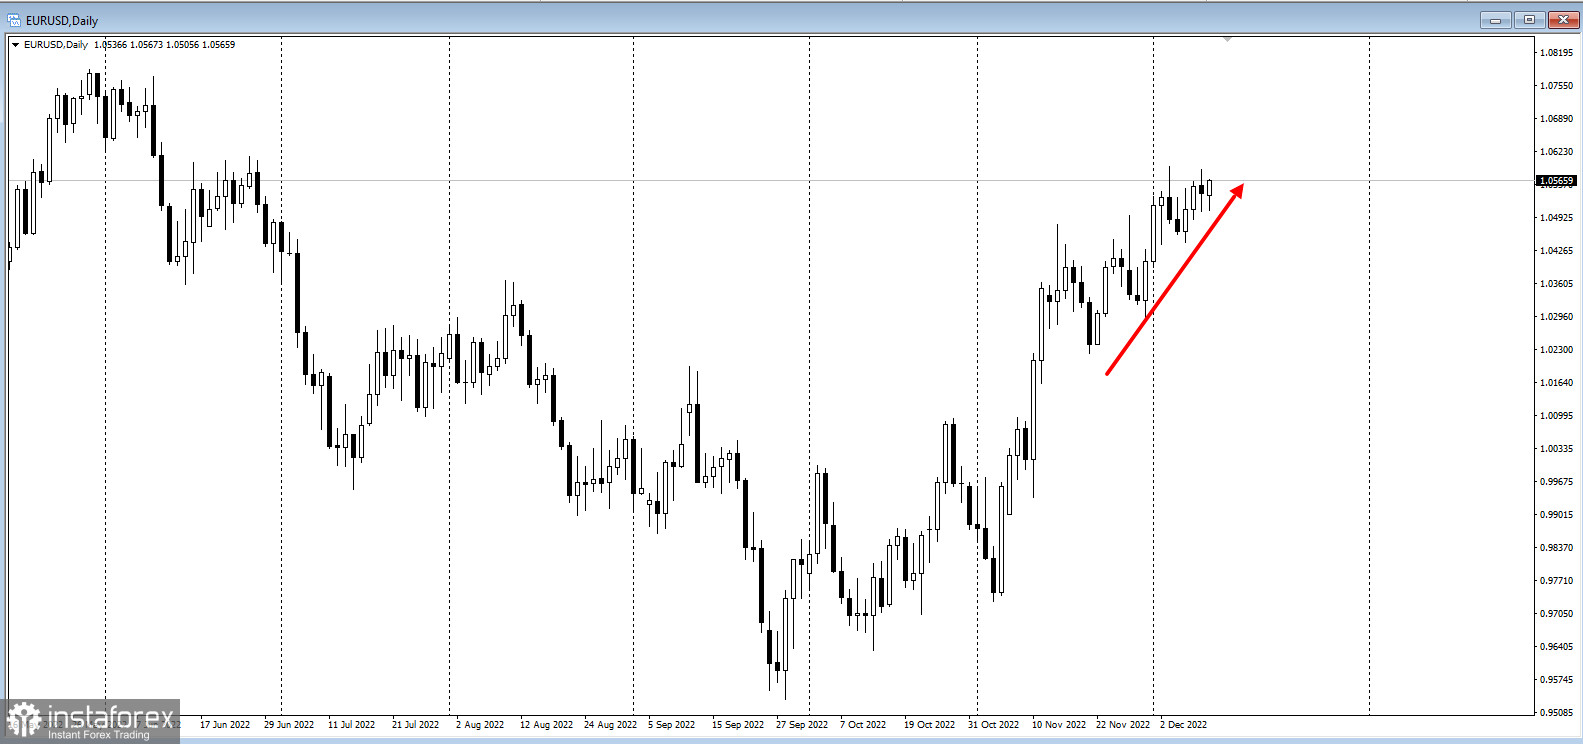Click the 10 Nov 2022 date label
1583x744 pixels.
[x=1059, y=725]
